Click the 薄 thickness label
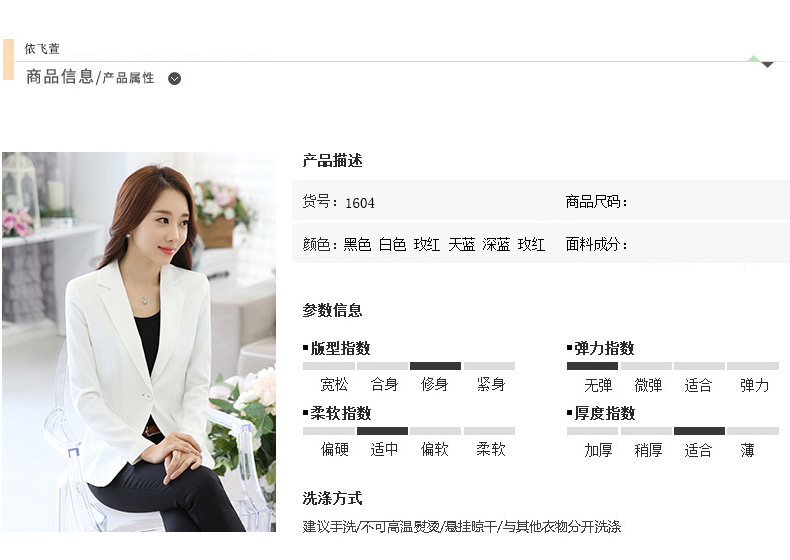 (747, 450)
